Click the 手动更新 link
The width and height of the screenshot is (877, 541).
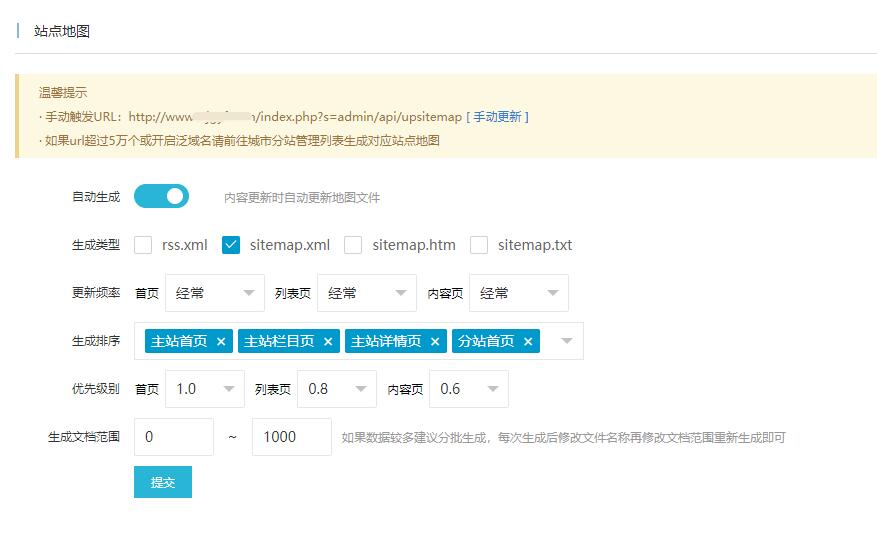[x=497, y=117]
